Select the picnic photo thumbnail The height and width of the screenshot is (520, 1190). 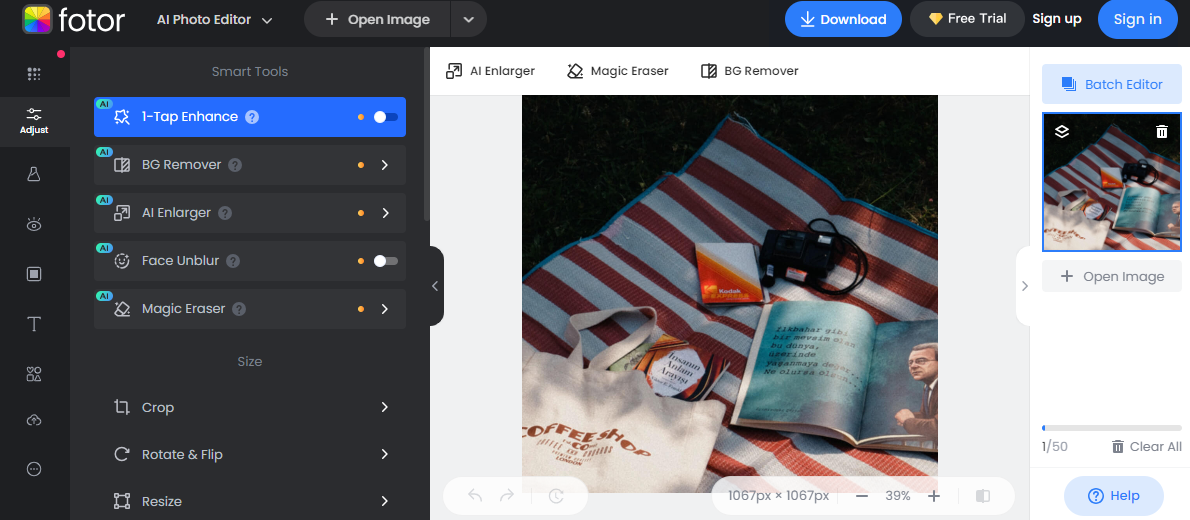point(1112,182)
